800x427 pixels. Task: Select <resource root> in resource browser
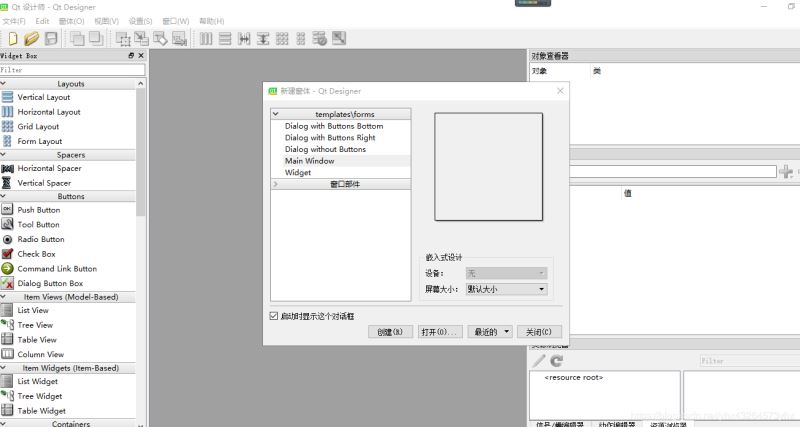click(x=573, y=378)
